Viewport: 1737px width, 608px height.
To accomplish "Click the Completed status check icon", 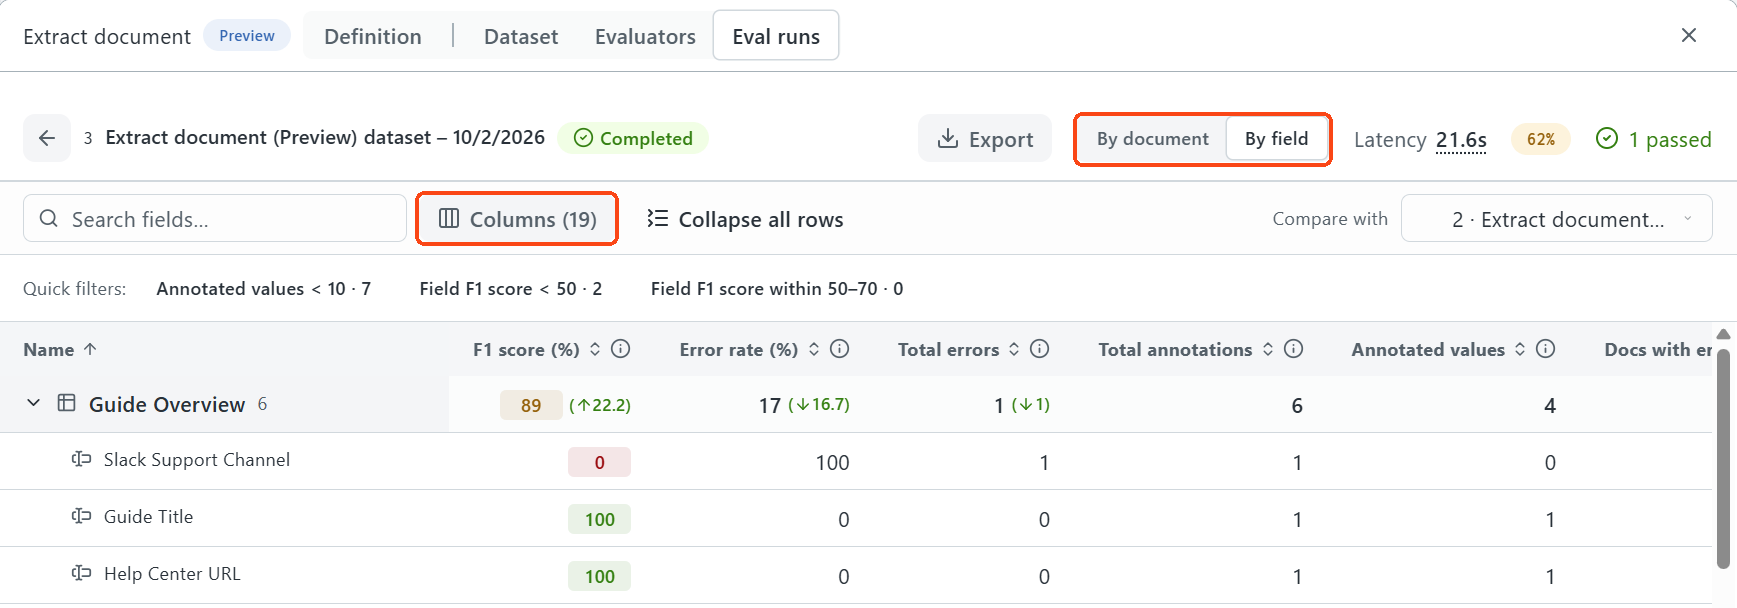I will [583, 138].
